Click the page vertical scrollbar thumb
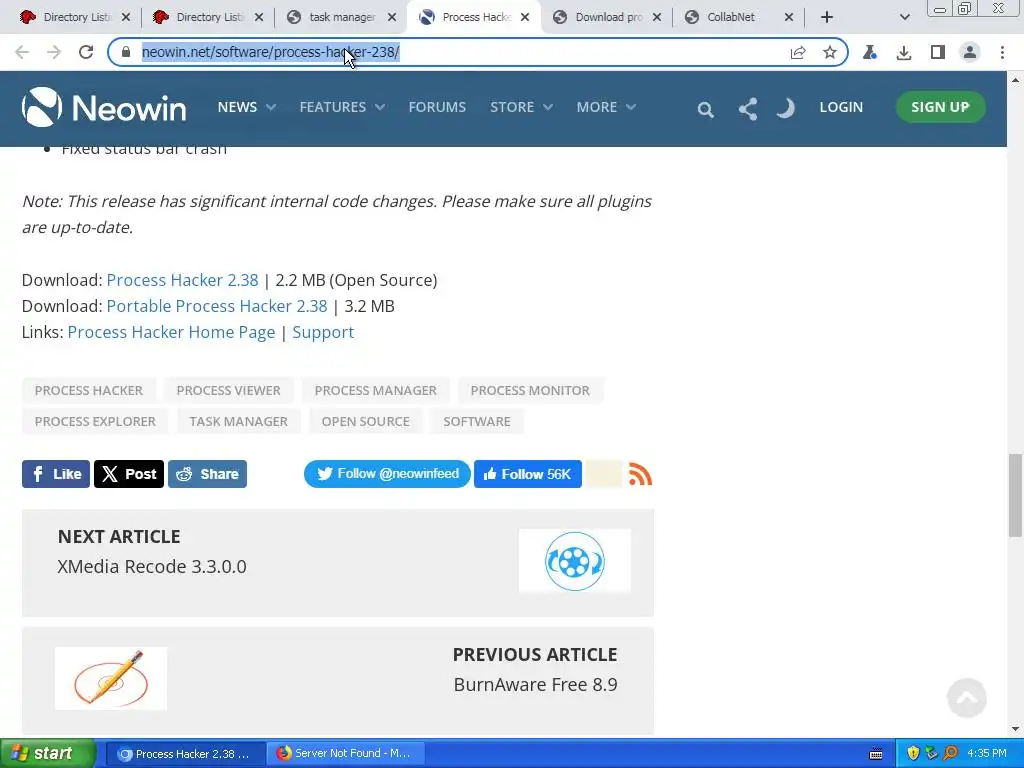The width and height of the screenshot is (1024, 768). tap(1015, 494)
